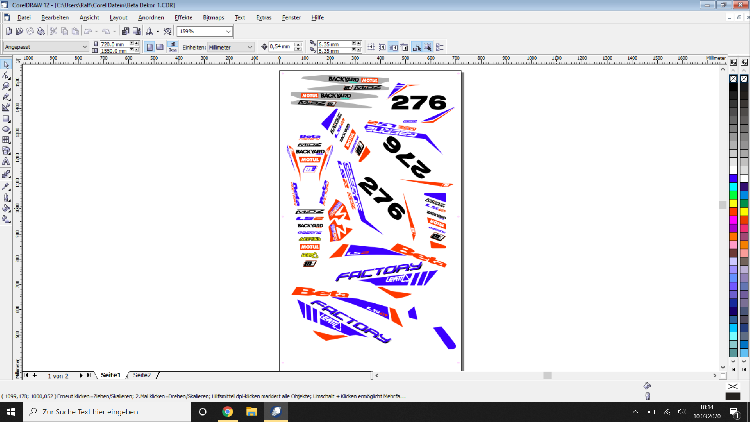Click the New document icon
The width and height of the screenshot is (750, 422).
click(x=9, y=31)
